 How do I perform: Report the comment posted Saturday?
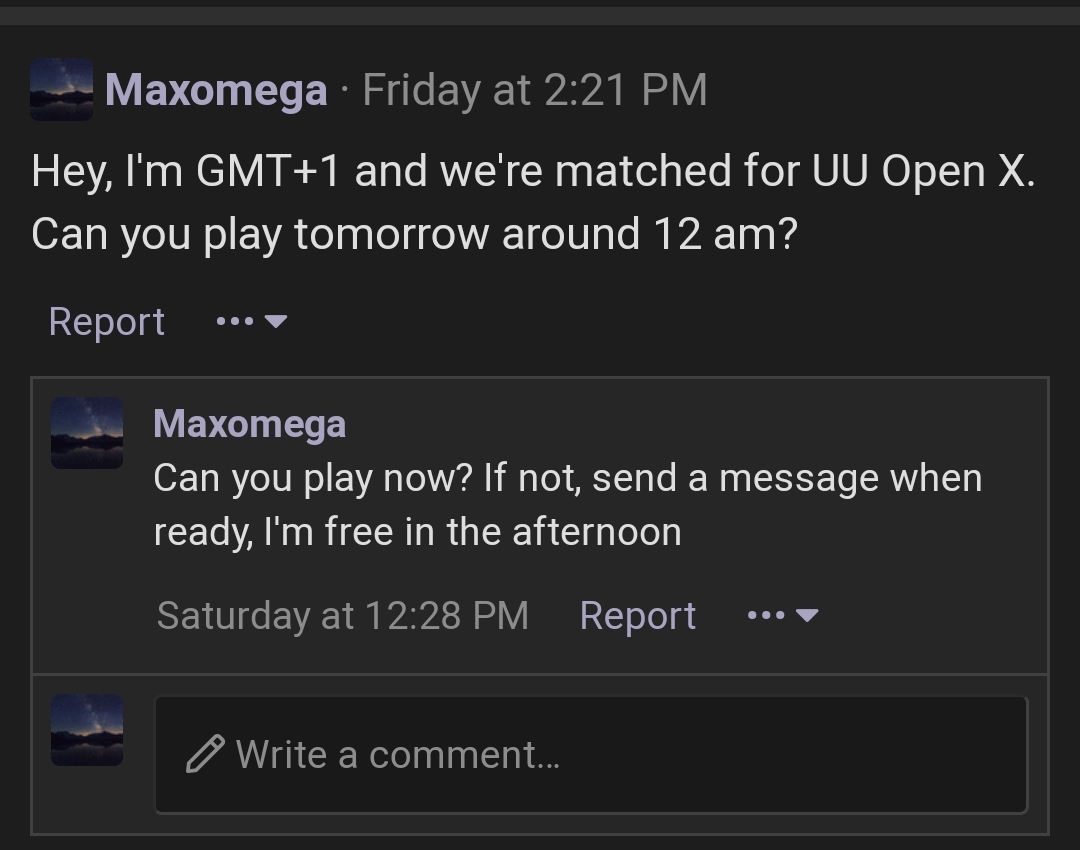pyautogui.click(x=637, y=616)
